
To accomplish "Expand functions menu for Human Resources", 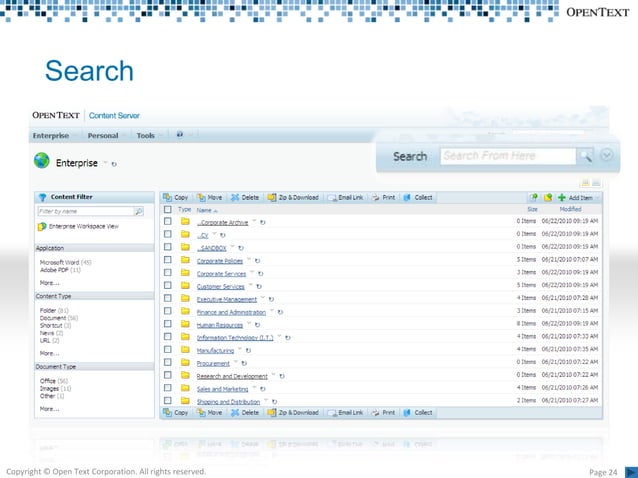I will tap(249, 324).
